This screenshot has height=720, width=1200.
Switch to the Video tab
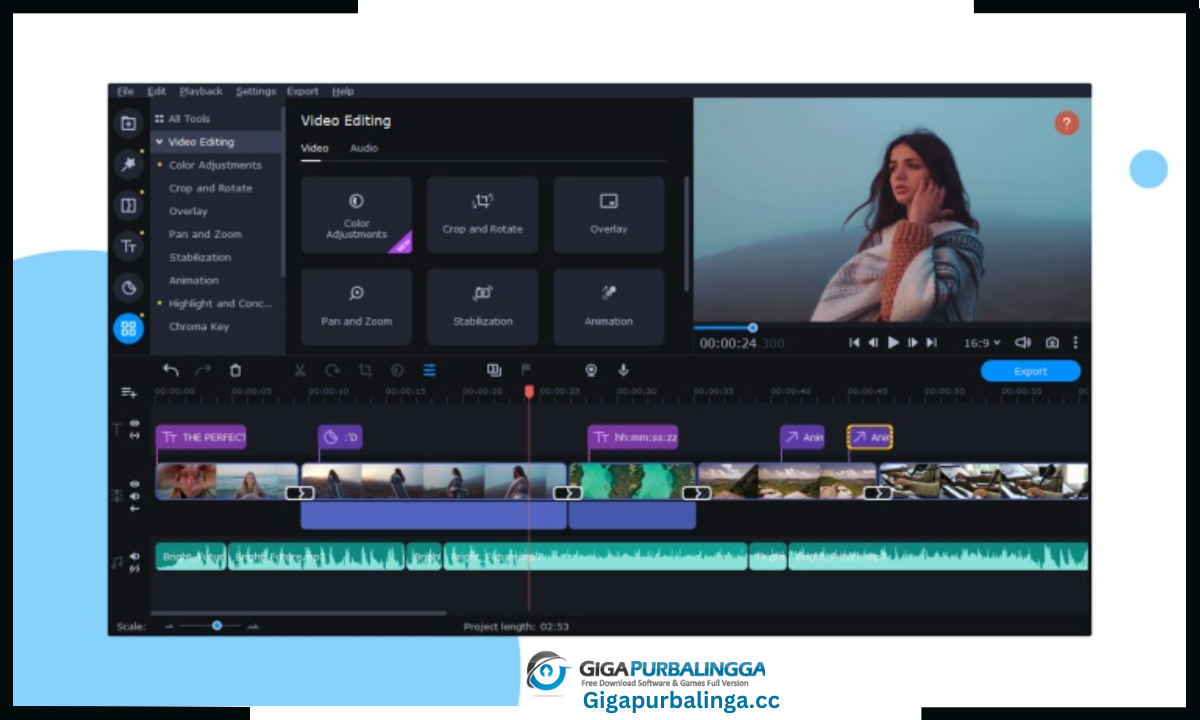coord(315,148)
